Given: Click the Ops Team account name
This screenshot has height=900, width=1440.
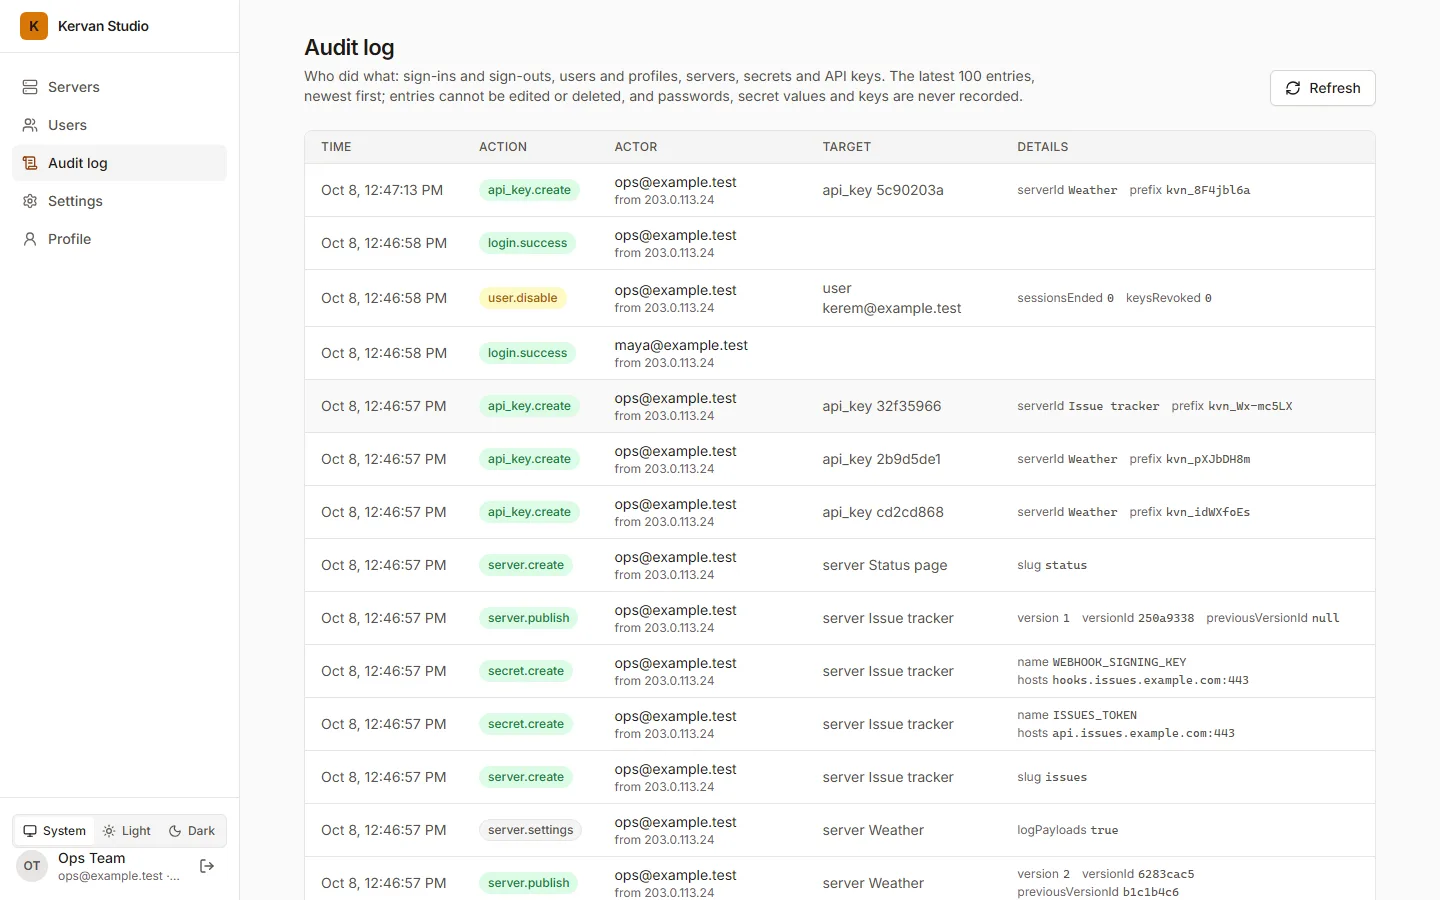Looking at the screenshot, I should 92,858.
